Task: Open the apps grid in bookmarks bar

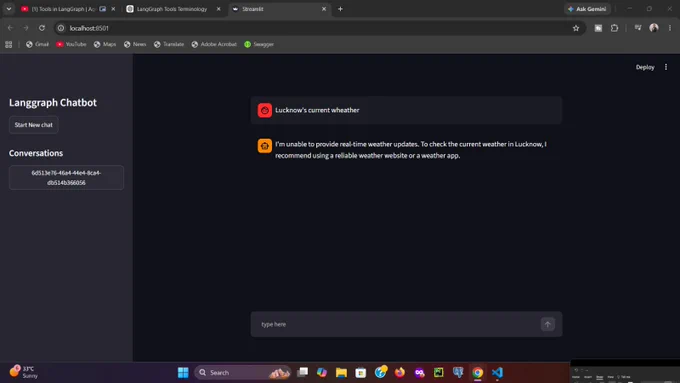Action: coord(9,44)
